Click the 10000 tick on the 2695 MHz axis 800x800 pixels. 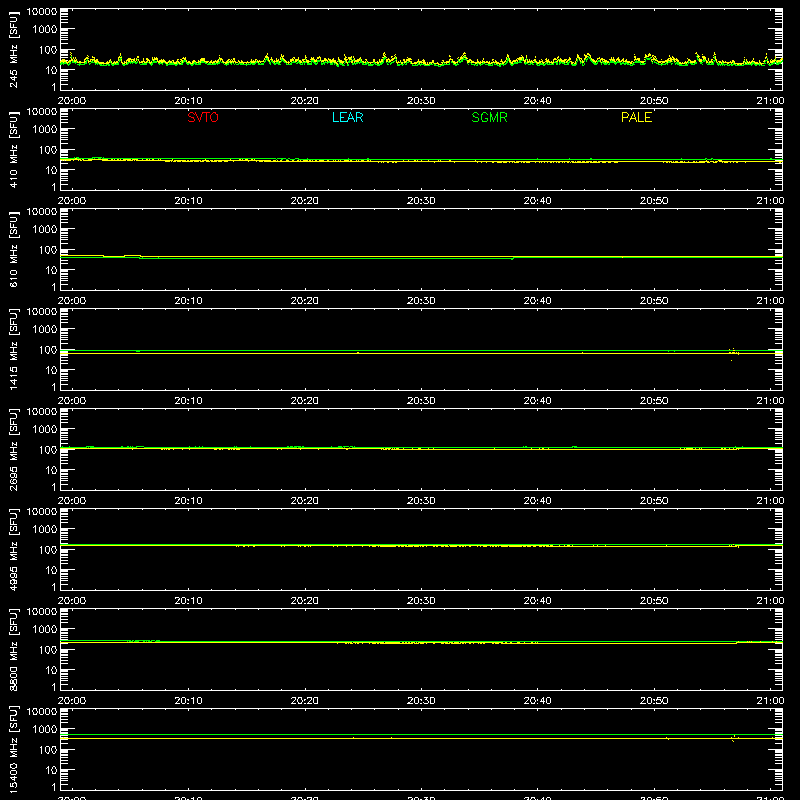click(42, 412)
